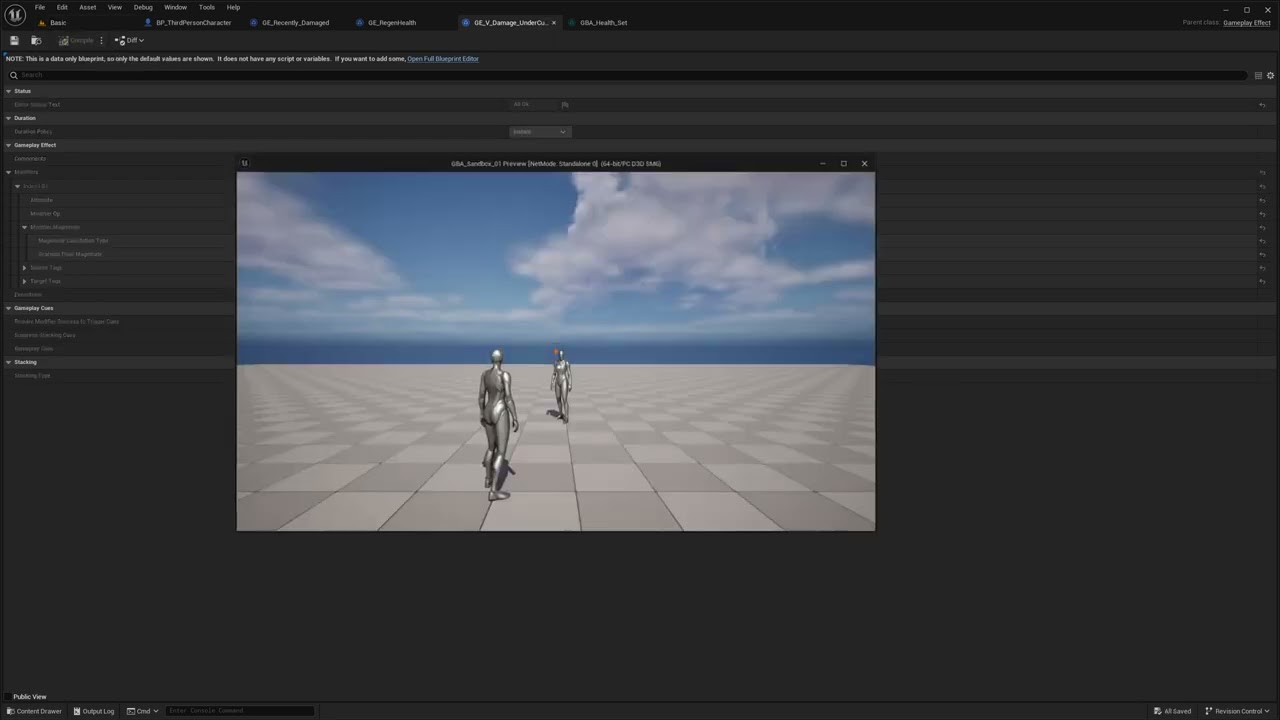The image size is (1280, 720).
Task: Switch to GBA_Health_Set tab
Action: [603, 22]
